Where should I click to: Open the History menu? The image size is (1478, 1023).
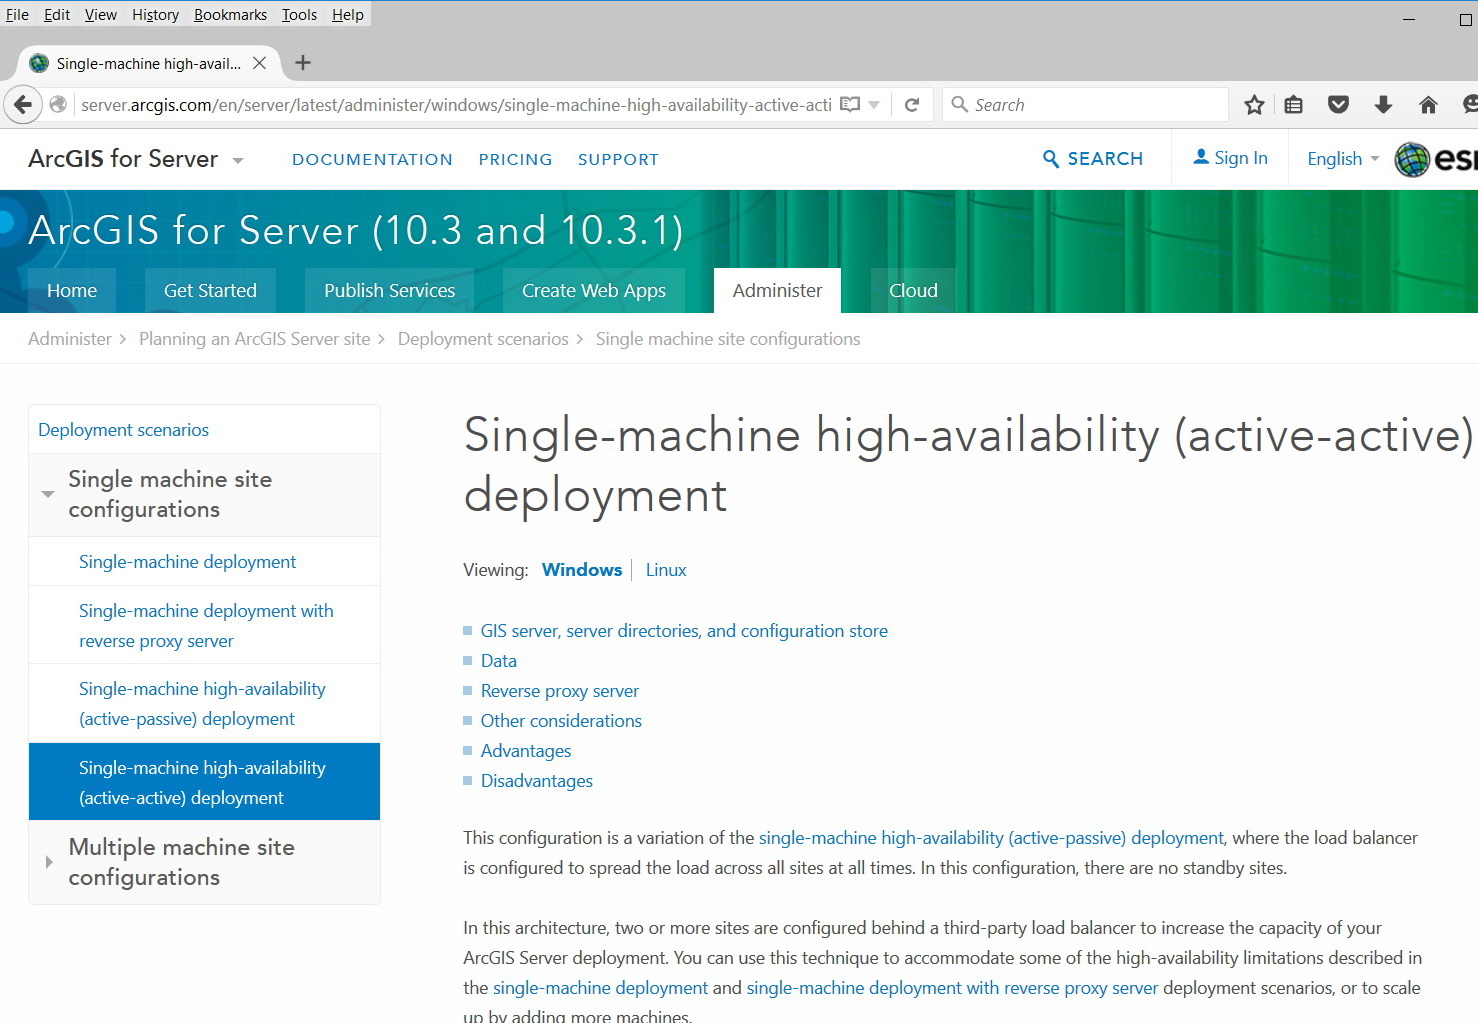[155, 14]
